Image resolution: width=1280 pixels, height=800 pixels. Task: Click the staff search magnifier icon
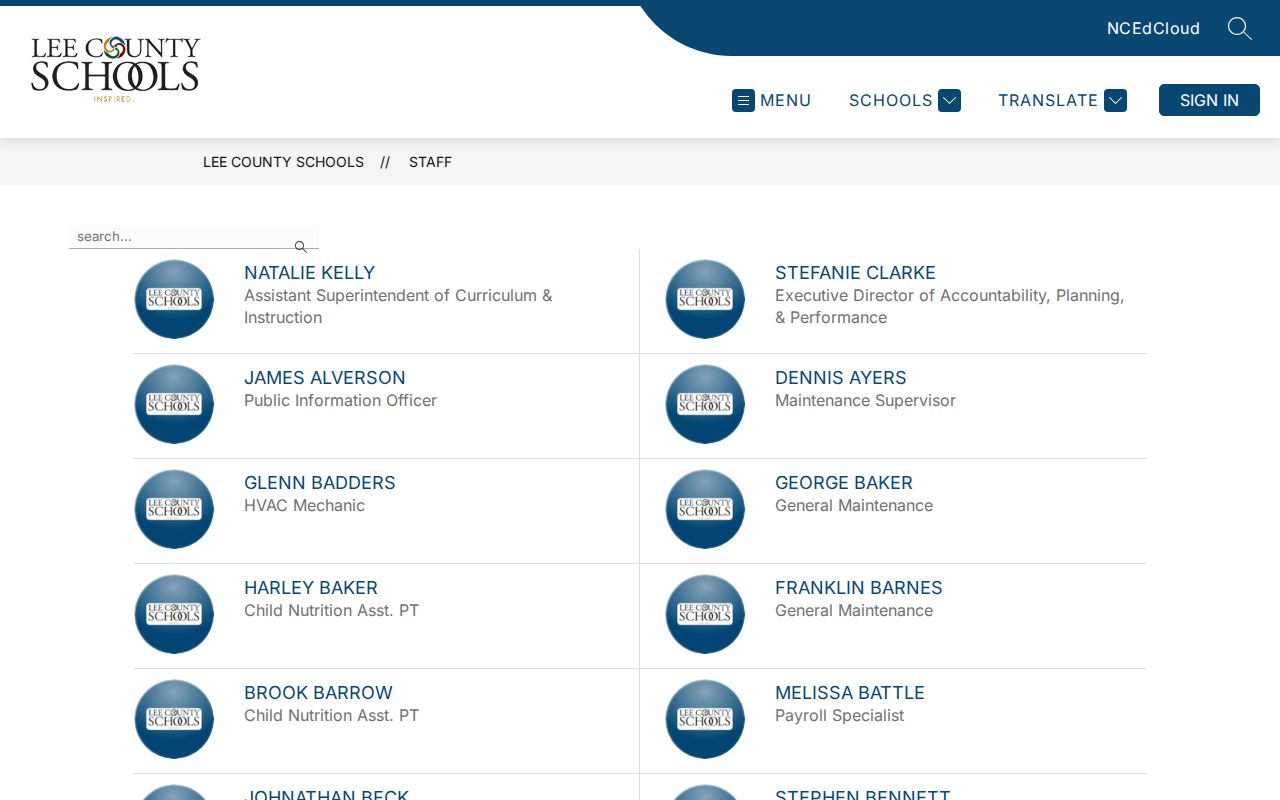(300, 246)
